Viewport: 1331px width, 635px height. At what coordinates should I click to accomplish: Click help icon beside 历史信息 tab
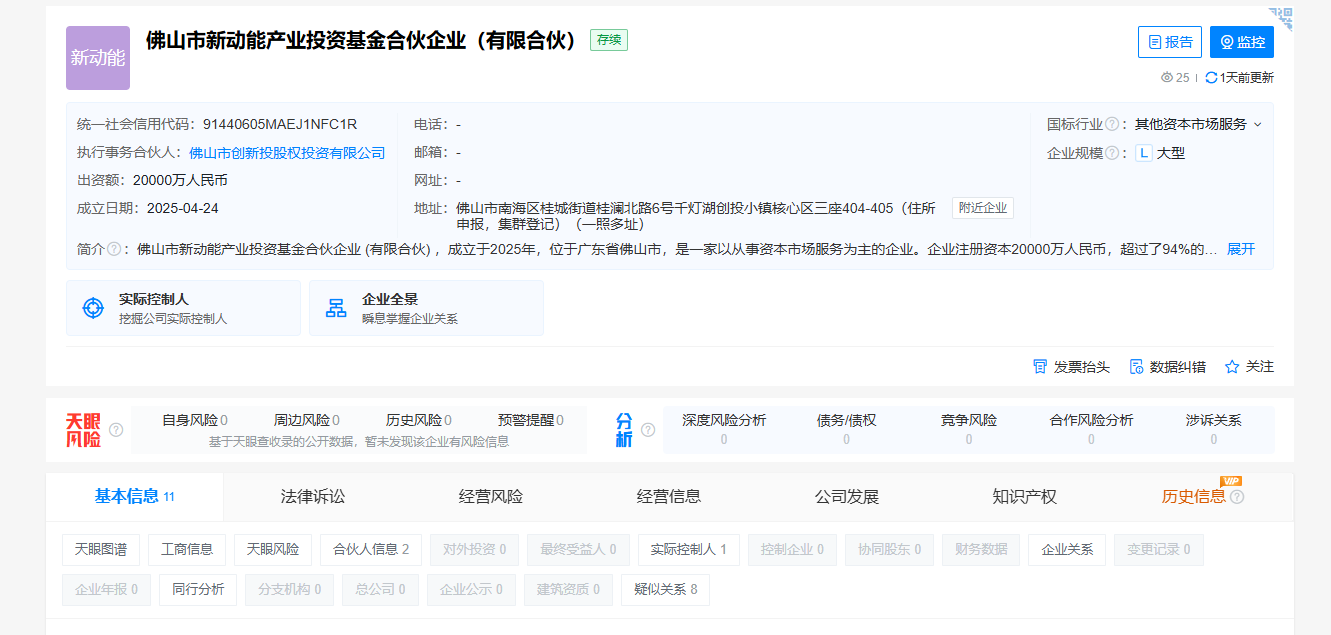point(1237,497)
